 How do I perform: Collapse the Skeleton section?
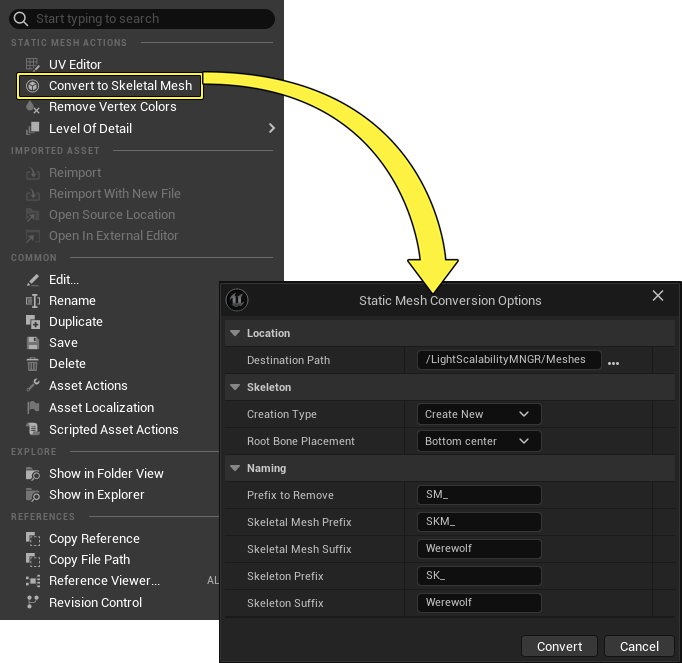(x=235, y=387)
